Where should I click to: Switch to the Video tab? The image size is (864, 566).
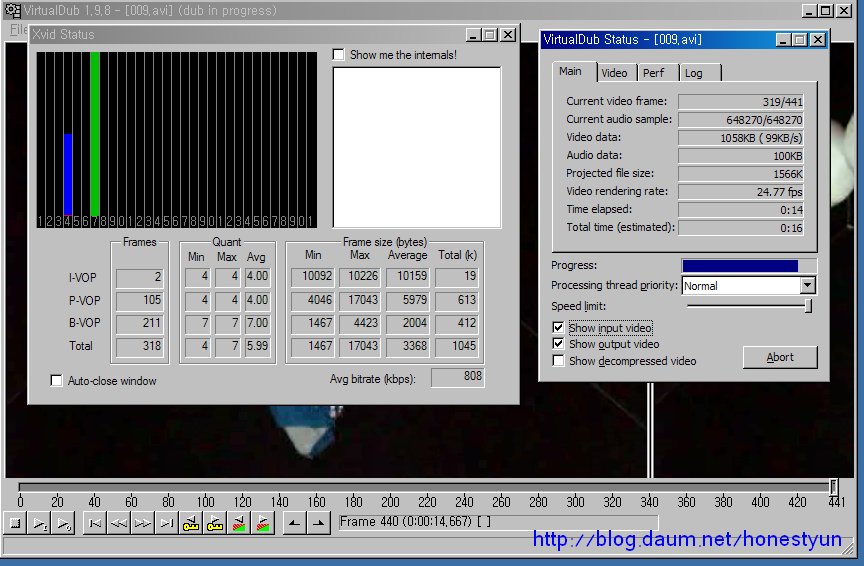pyautogui.click(x=615, y=73)
